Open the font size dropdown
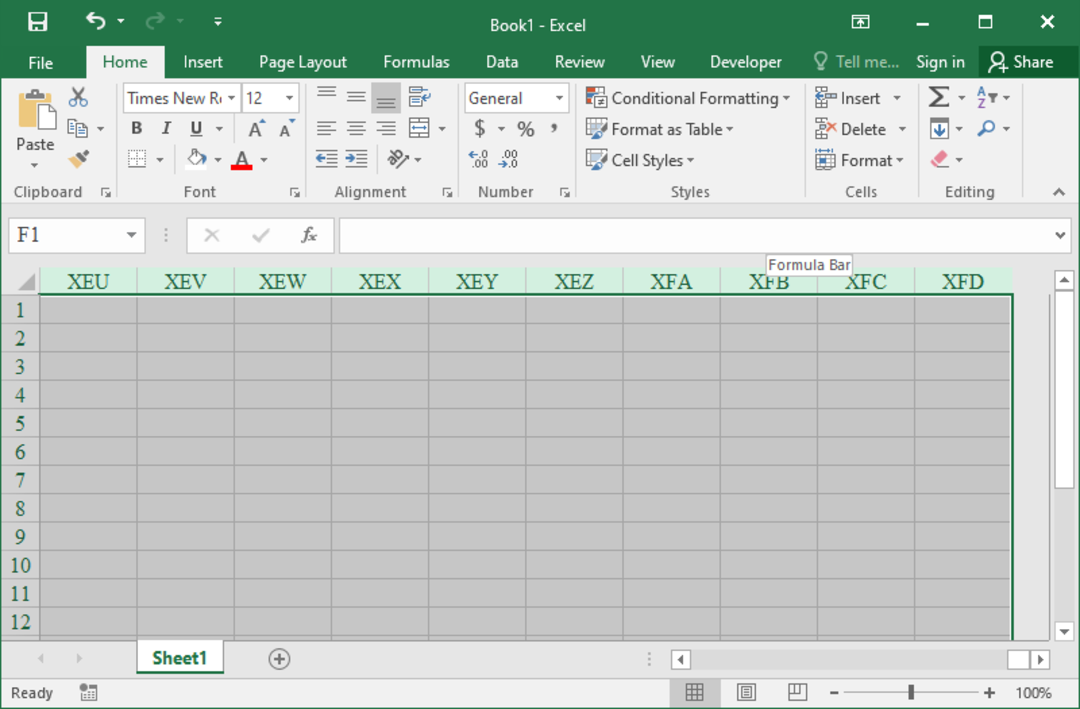1080x709 pixels. 289,99
